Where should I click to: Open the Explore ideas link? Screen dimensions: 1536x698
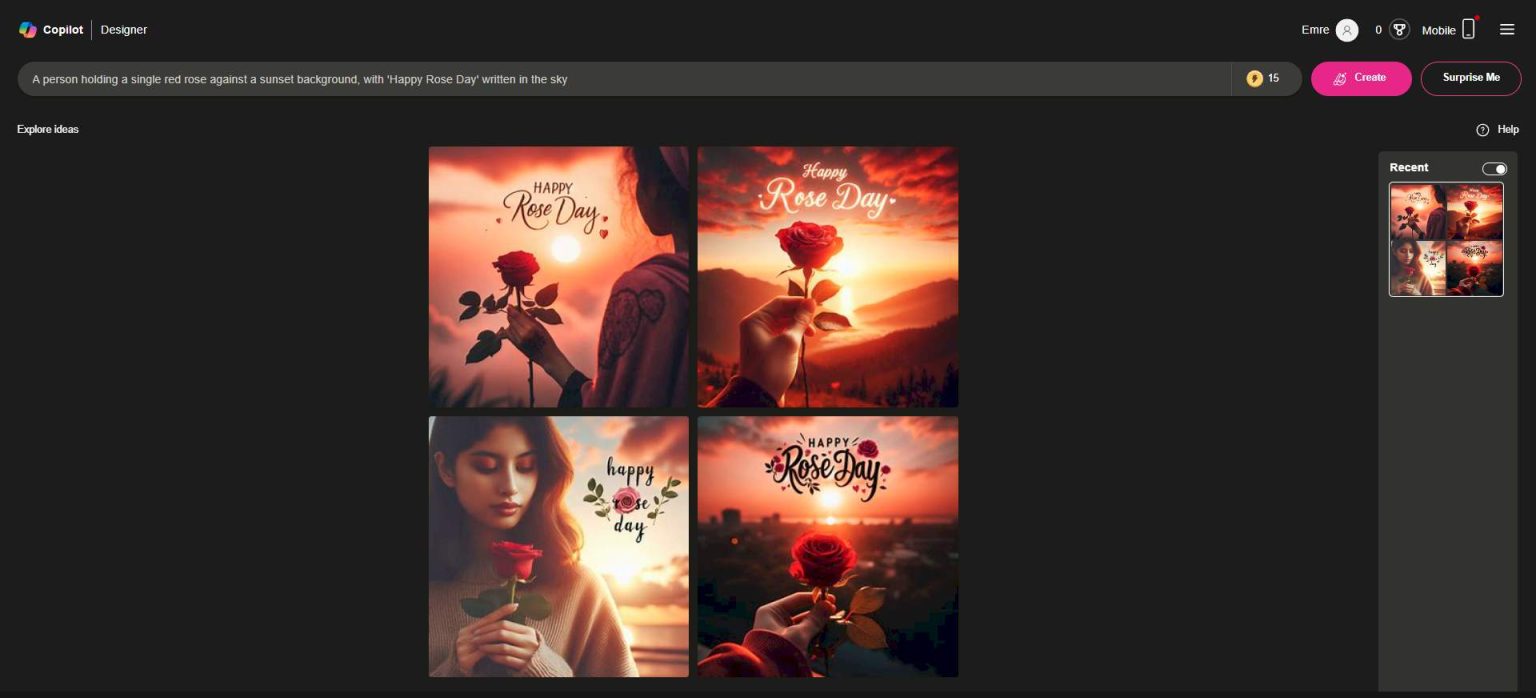click(x=47, y=129)
